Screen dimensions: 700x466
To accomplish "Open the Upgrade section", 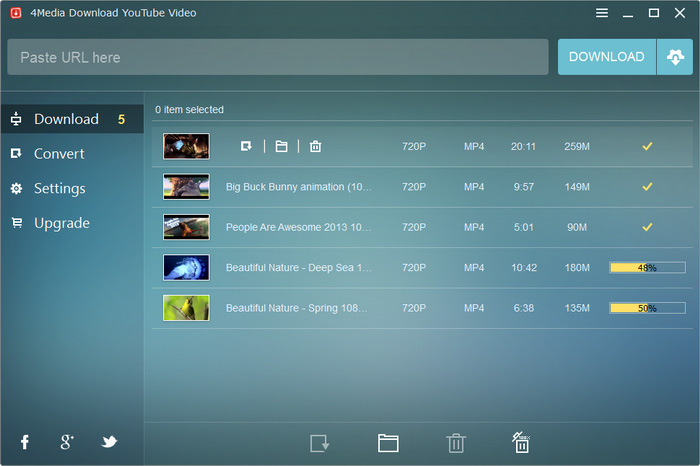I will [x=72, y=223].
